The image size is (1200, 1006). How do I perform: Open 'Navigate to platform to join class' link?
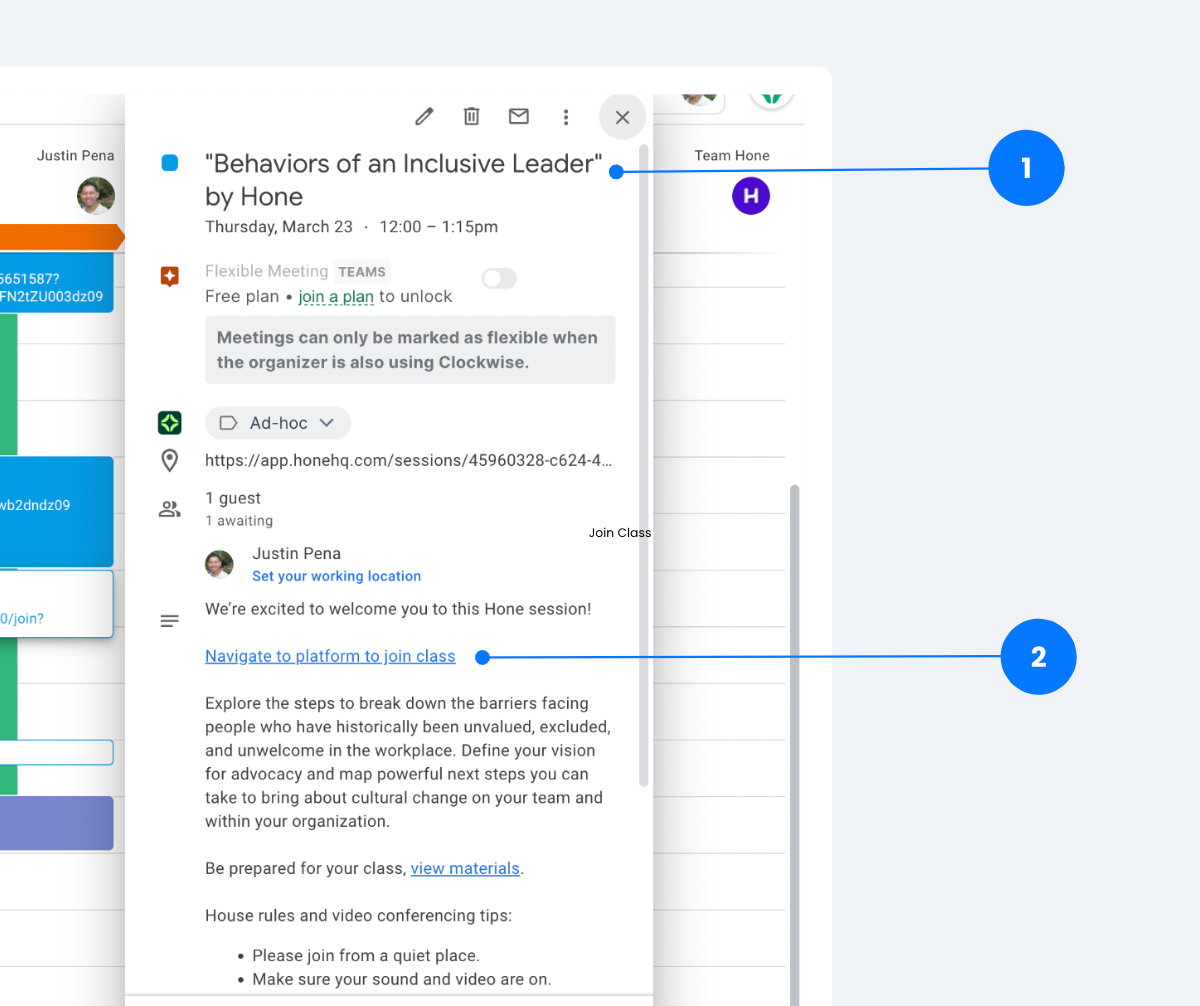point(330,656)
